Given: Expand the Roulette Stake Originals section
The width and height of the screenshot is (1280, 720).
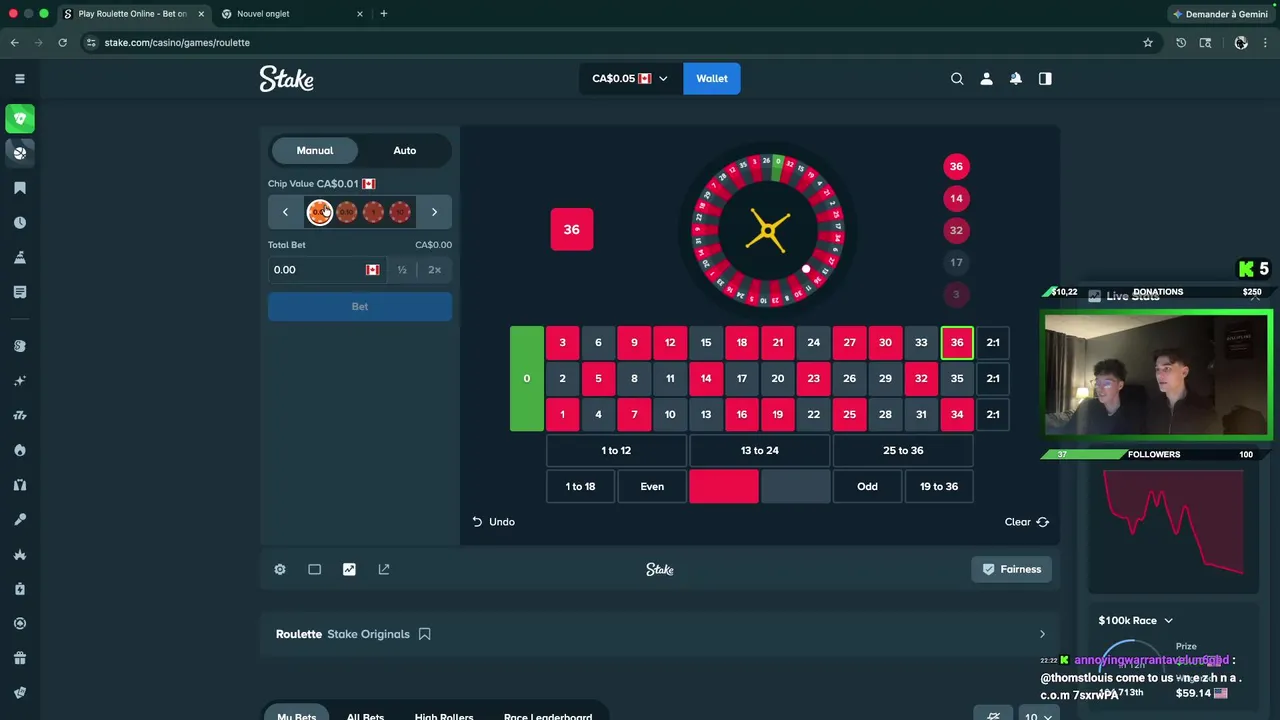Looking at the screenshot, I should (1042, 634).
